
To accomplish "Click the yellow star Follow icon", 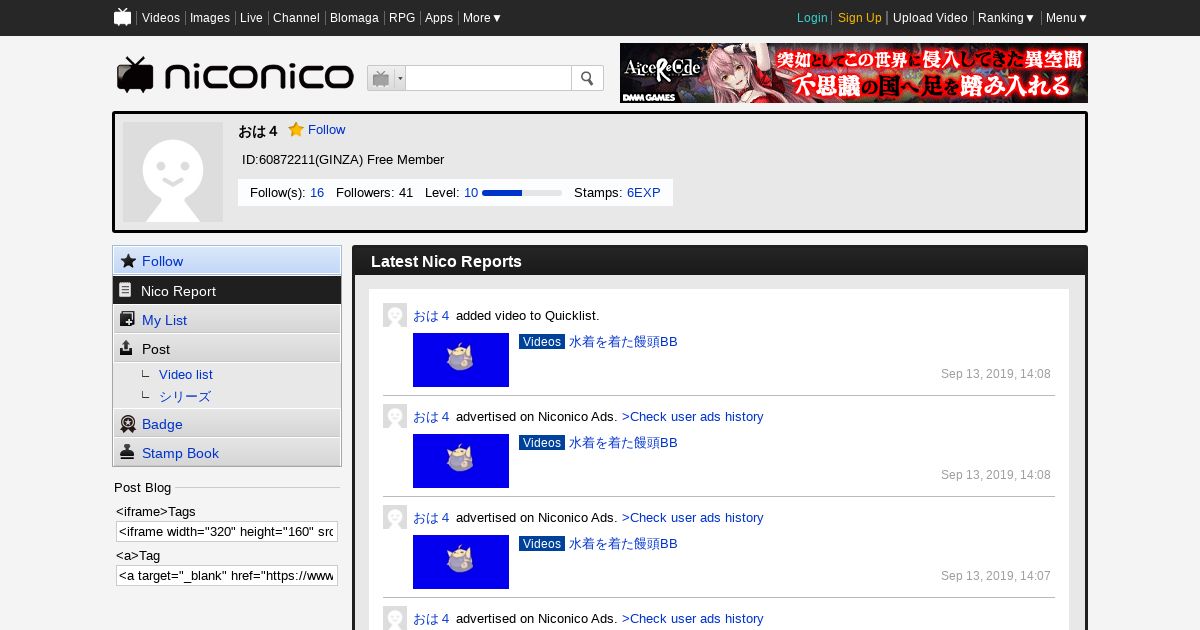I will [296, 129].
